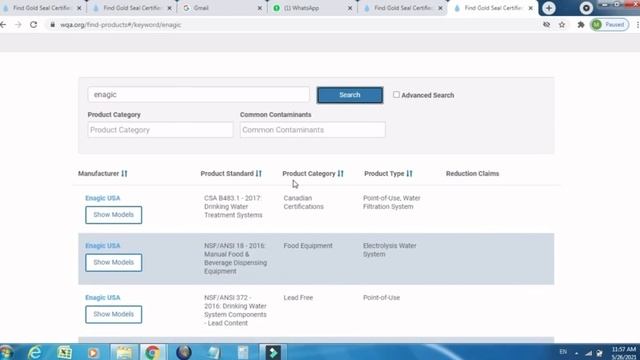Launch Internet Explorer from taskbar
This screenshot has height=360, width=640.
[x=36, y=352]
